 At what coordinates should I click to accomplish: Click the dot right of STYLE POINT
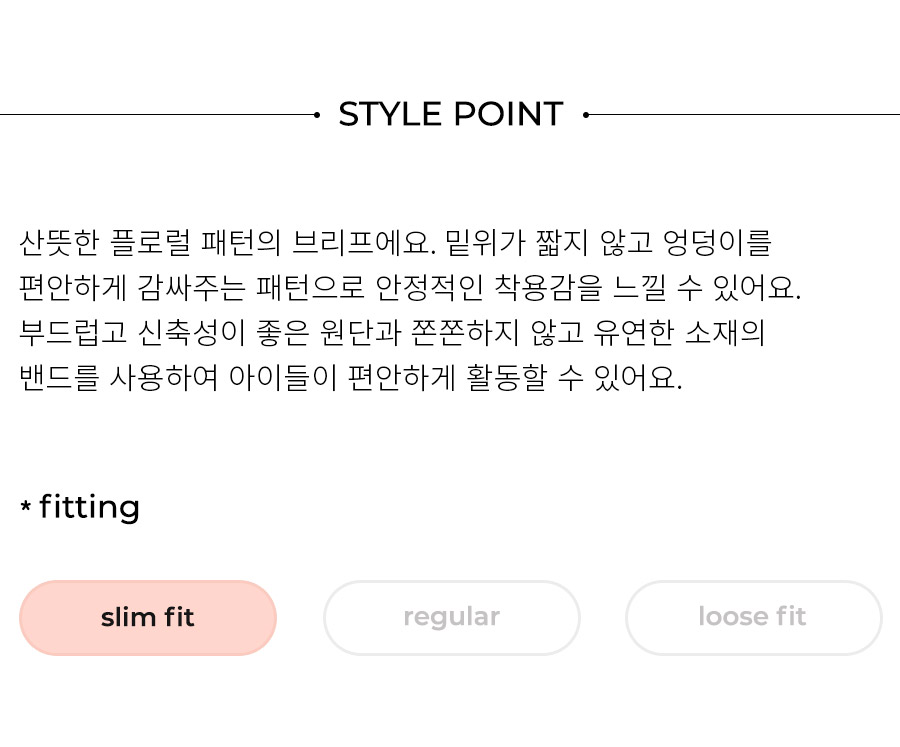586,115
